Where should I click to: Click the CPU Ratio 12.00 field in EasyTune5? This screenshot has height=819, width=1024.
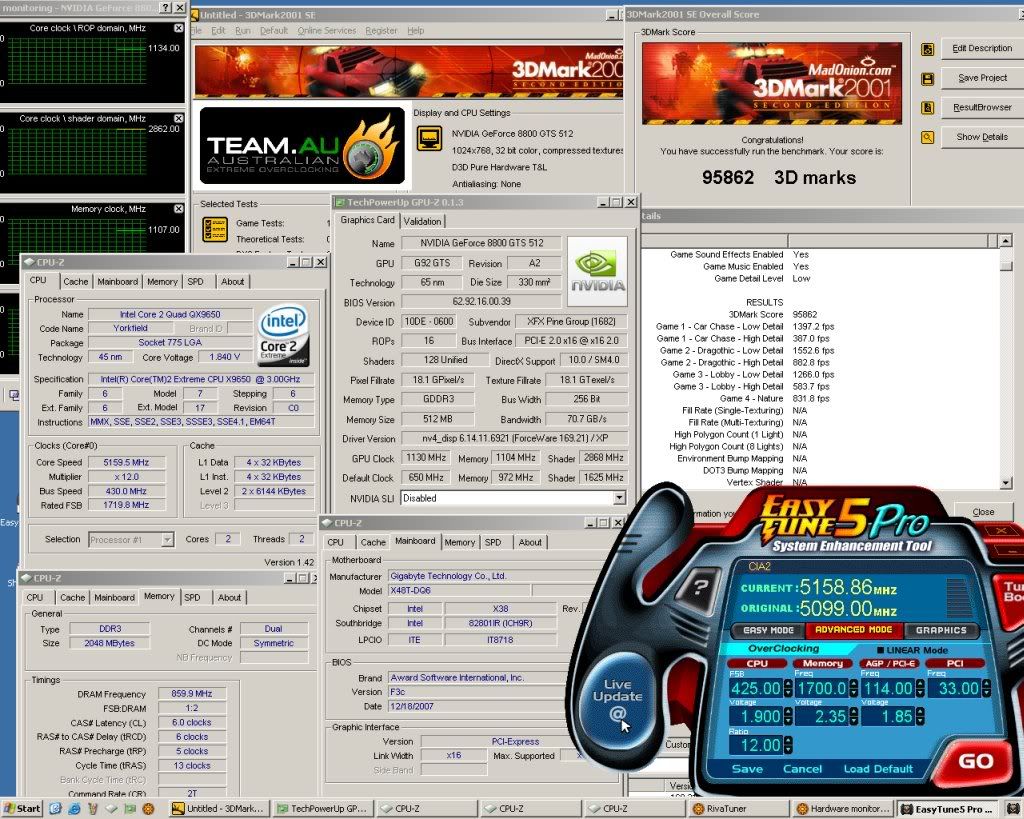[756, 745]
